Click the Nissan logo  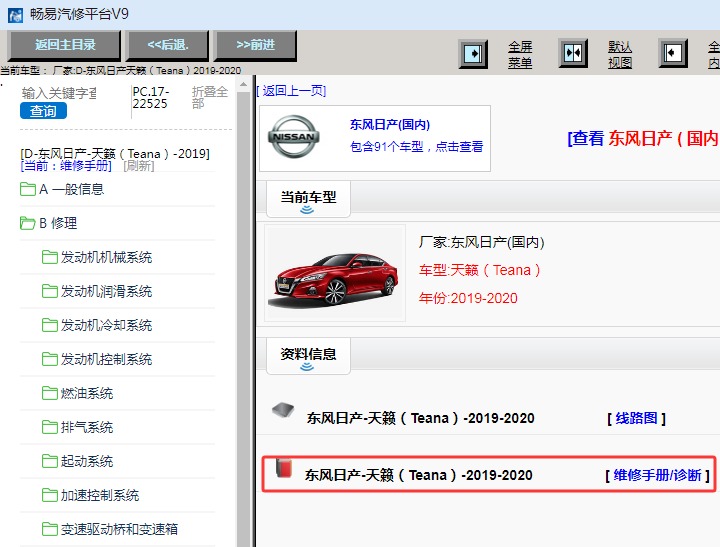(x=294, y=136)
